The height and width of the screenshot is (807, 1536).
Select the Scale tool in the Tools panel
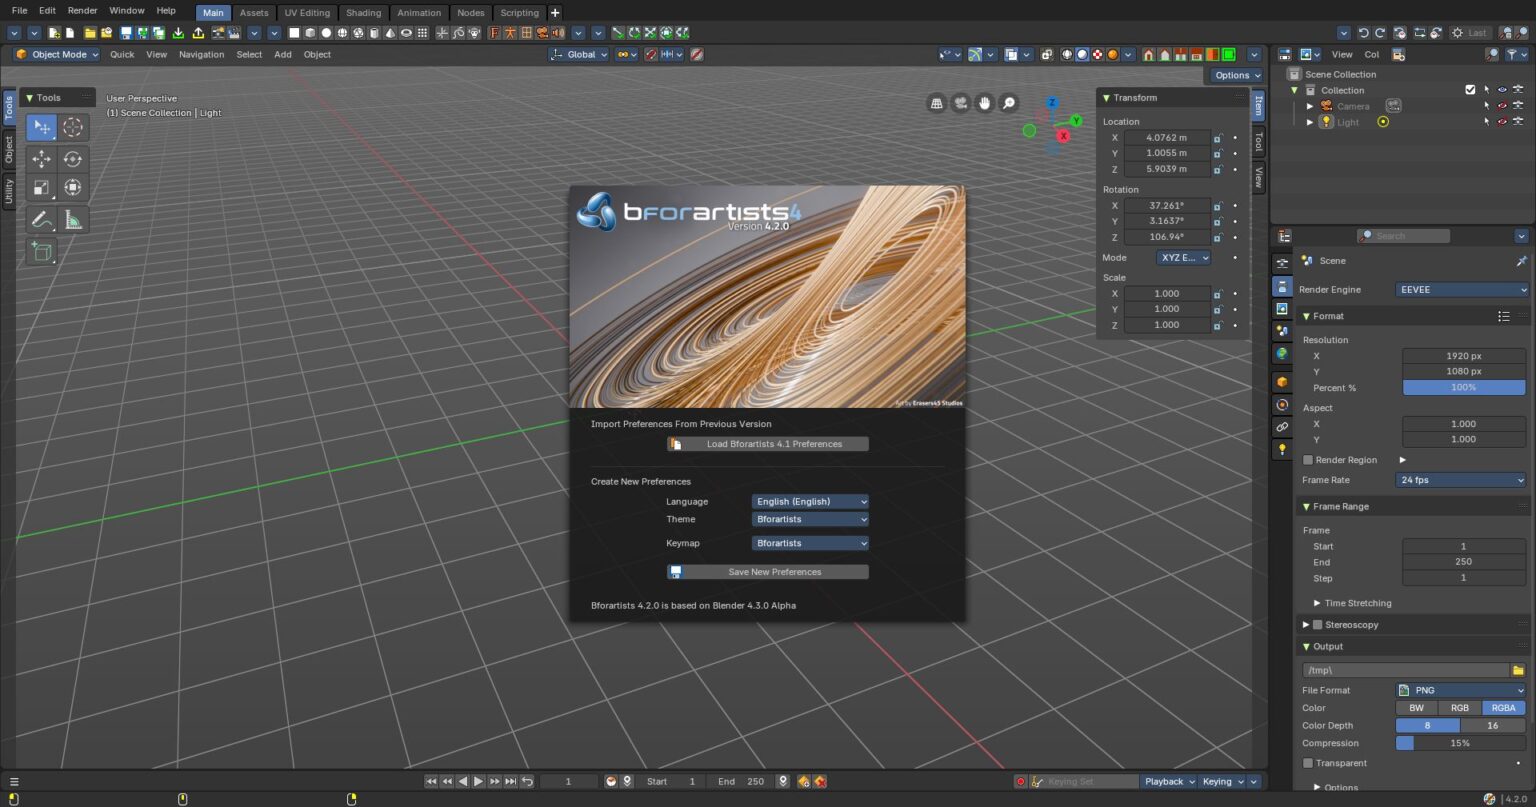click(42, 187)
